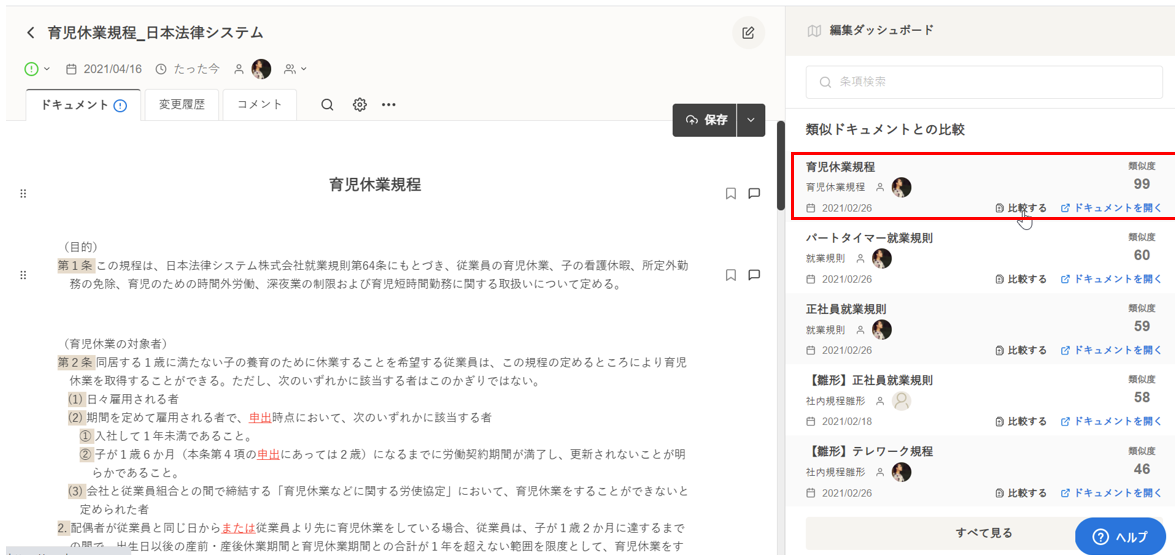This screenshot has width=1175, height=555.
Task: Switch to the コメント tab
Action: coord(259,105)
